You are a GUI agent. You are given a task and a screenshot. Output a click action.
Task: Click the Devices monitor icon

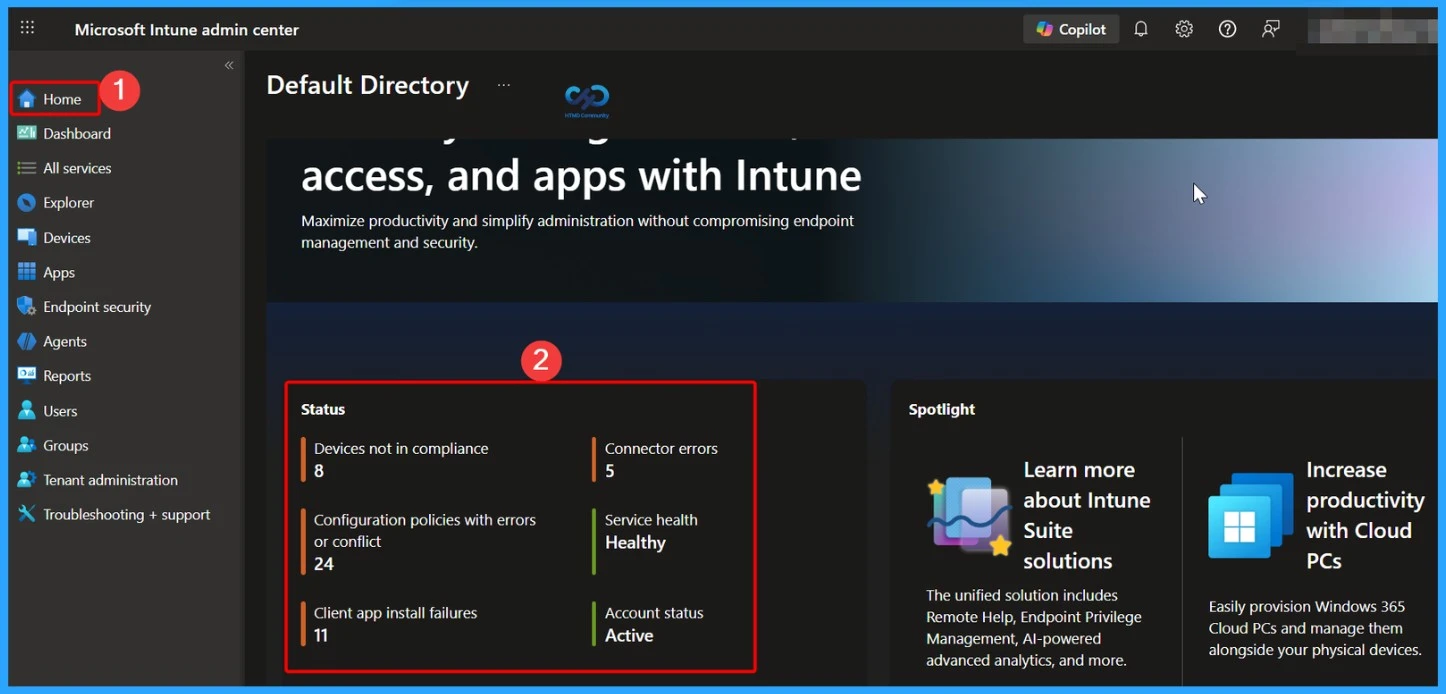pyautogui.click(x=27, y=238)
